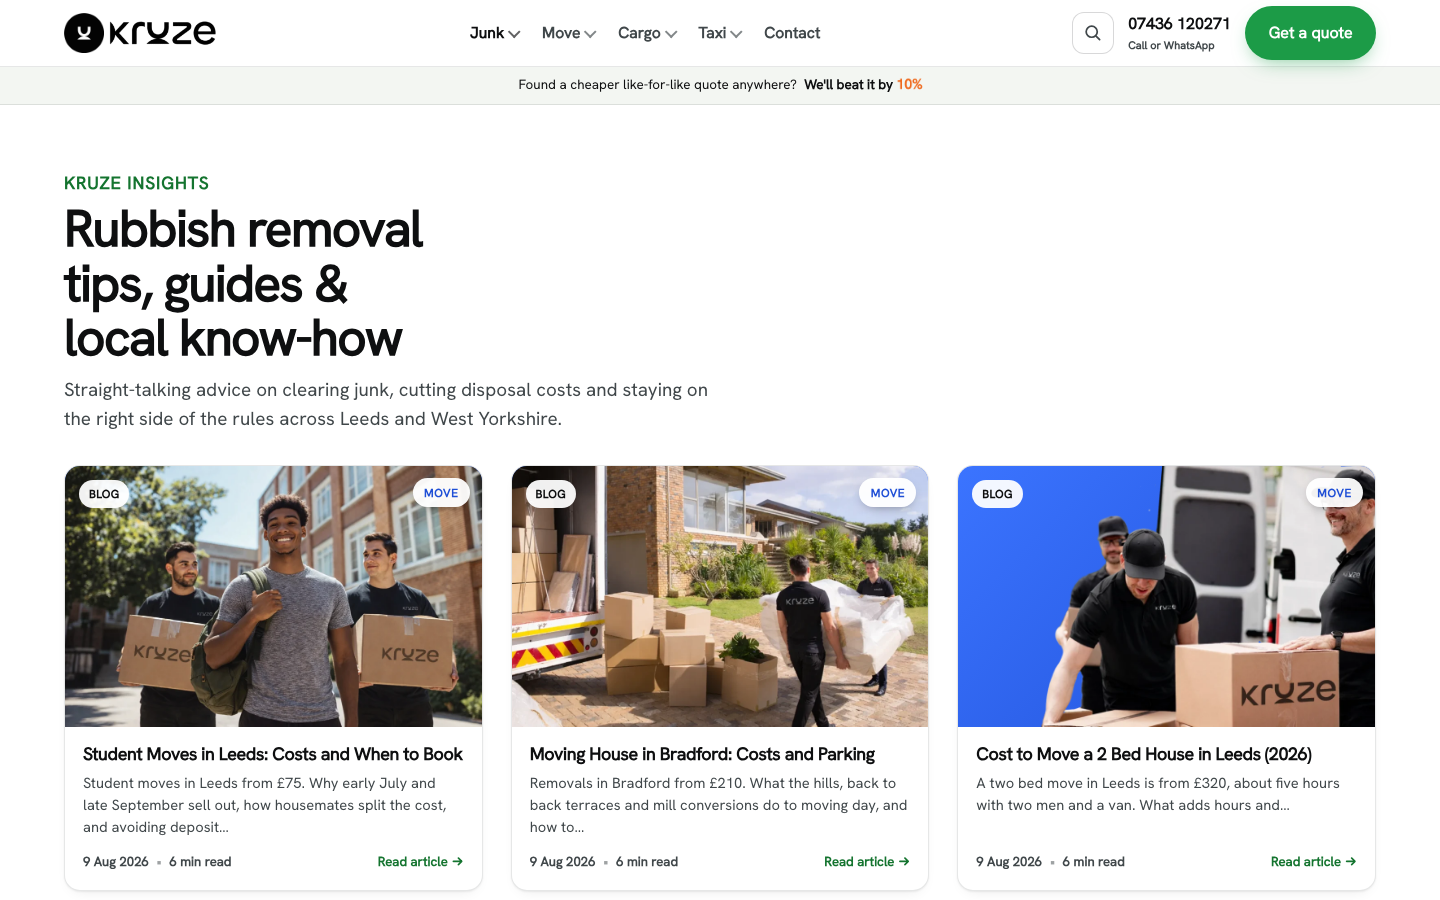Read article for Moving House in Bradford
This screenshot has height=900, width=1440.
coord(867,862)
